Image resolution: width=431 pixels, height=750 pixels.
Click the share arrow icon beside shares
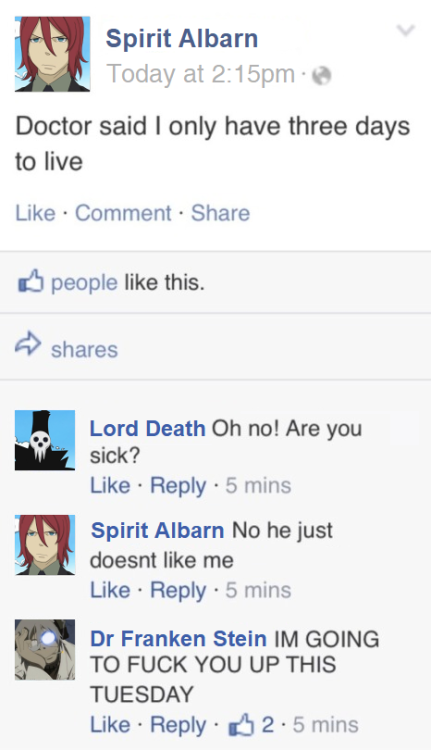pyautogui.click(x=28, y=342)
